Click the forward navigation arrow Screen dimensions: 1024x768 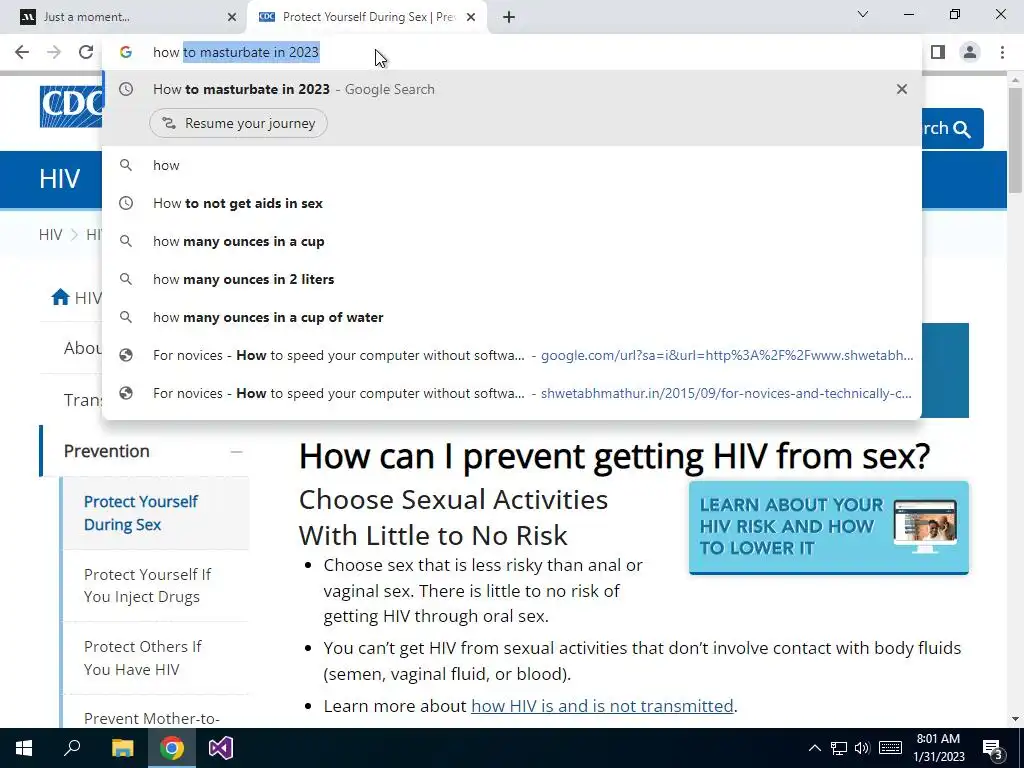point(54,52)
